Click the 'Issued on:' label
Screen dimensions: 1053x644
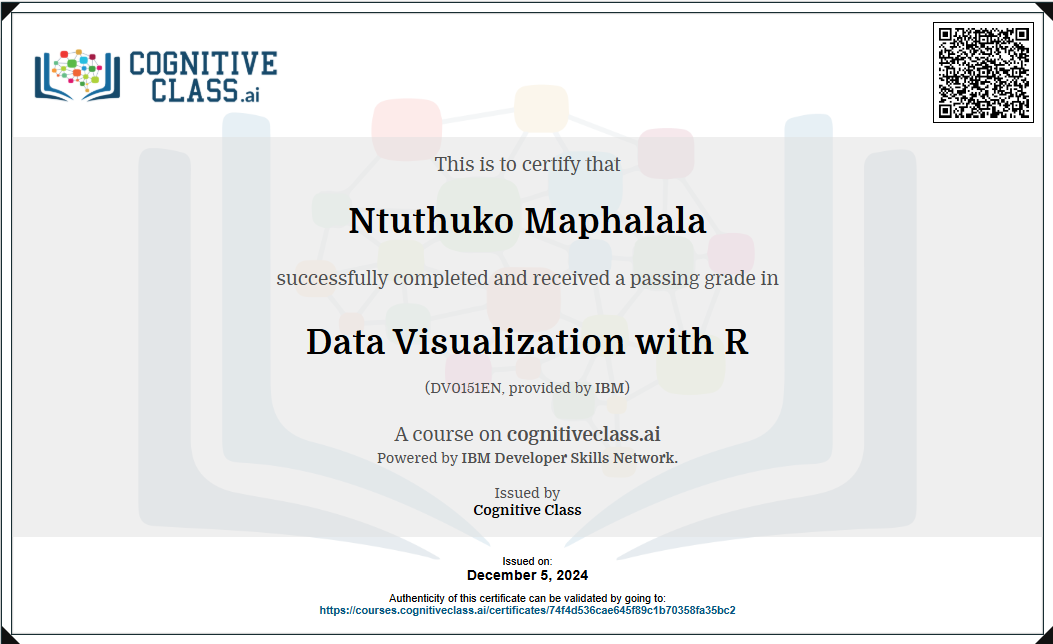click(x=527, y=561)
